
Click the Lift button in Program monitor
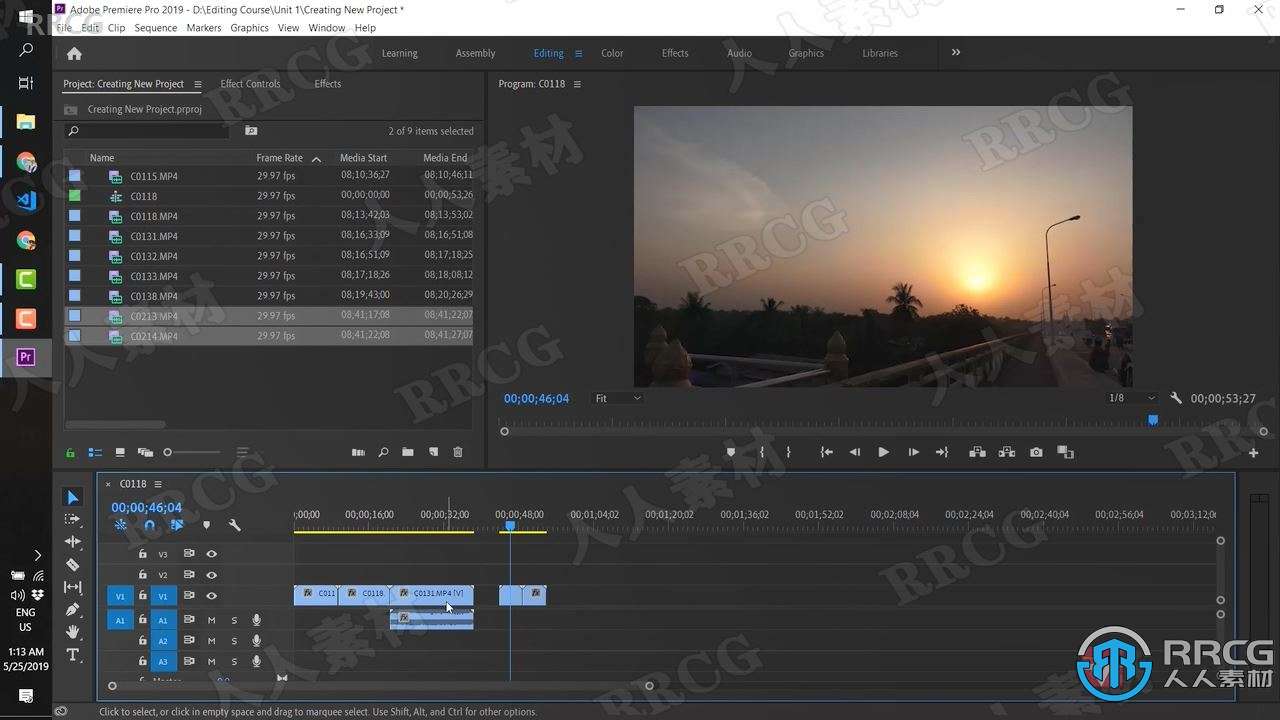[x=977, y=452]
